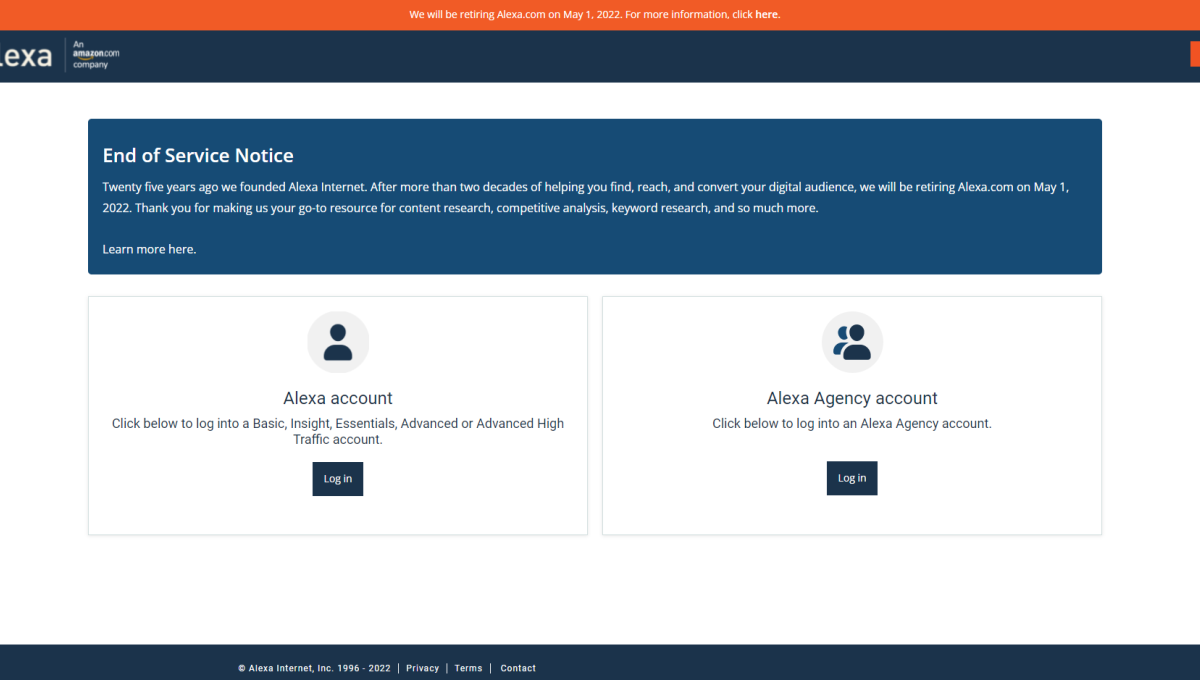Click the 'An Amazon.com company' logo
Image resolution: width=1200 pixels, height=680 pixels.
95,55
